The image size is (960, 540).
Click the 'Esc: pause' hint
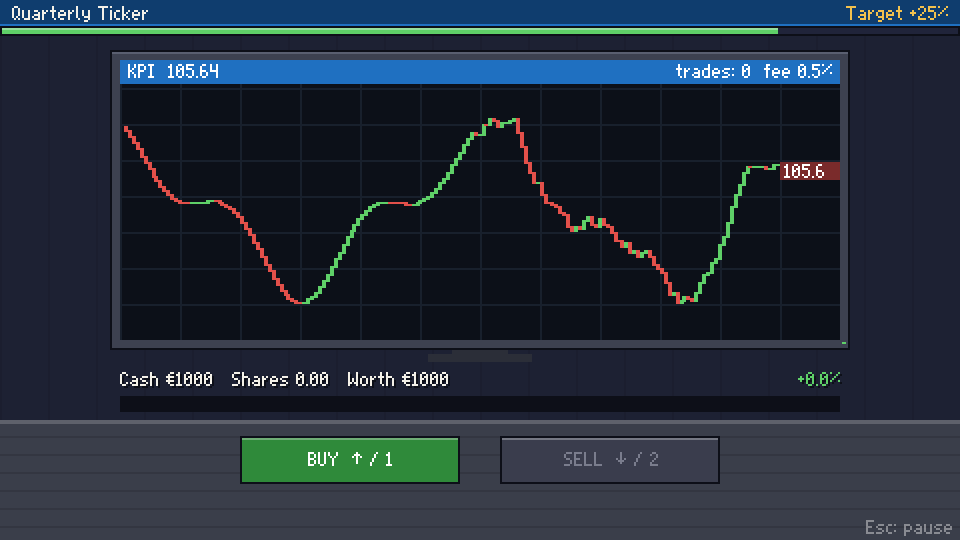pos(908,527)
